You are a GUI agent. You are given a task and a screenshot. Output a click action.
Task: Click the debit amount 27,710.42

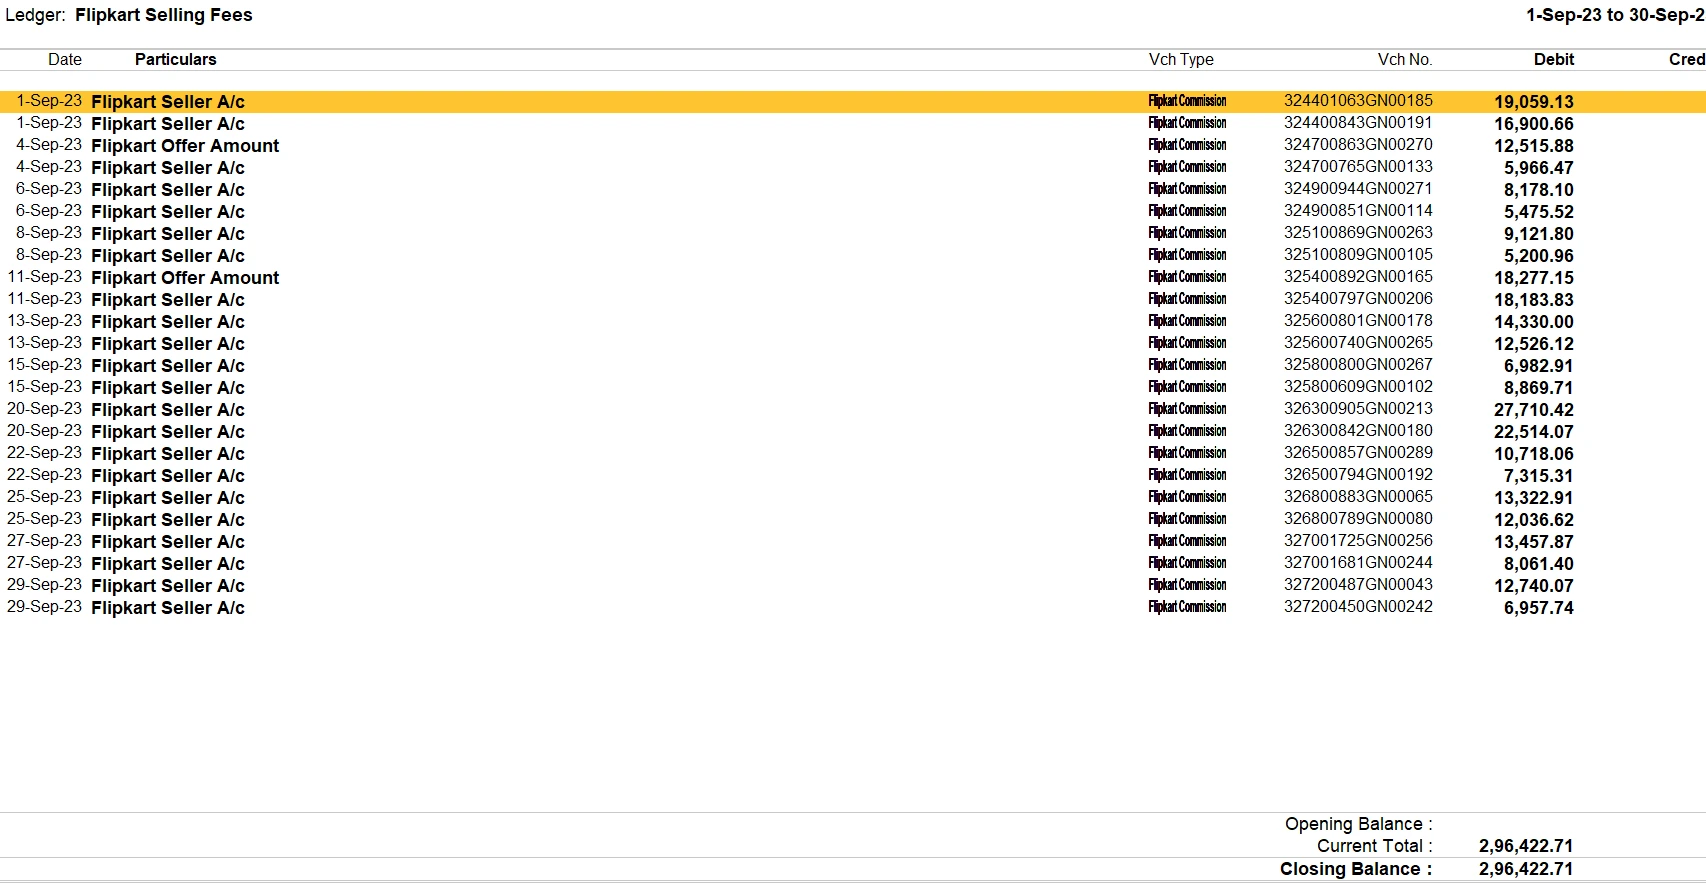[x=1533, y=410]
